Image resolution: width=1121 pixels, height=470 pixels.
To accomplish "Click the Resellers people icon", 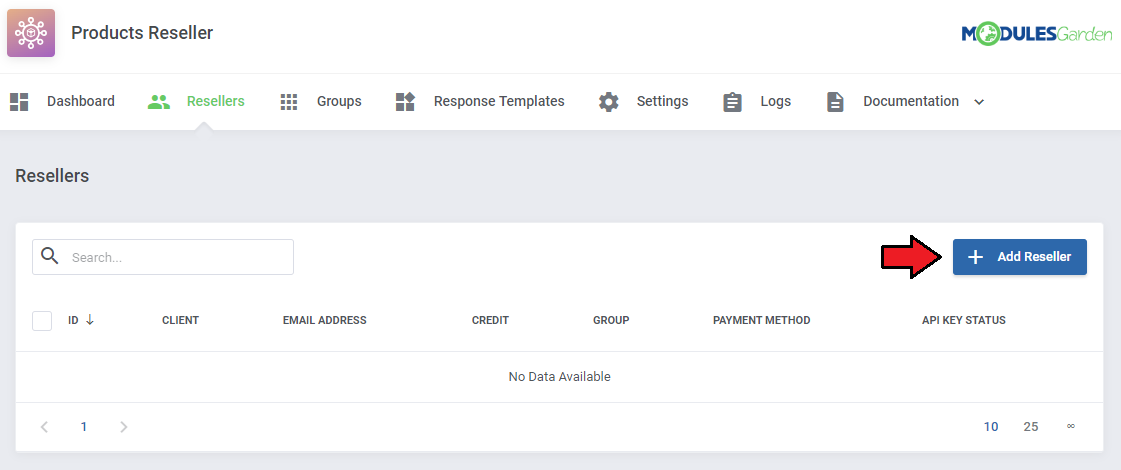I will 159,102.
